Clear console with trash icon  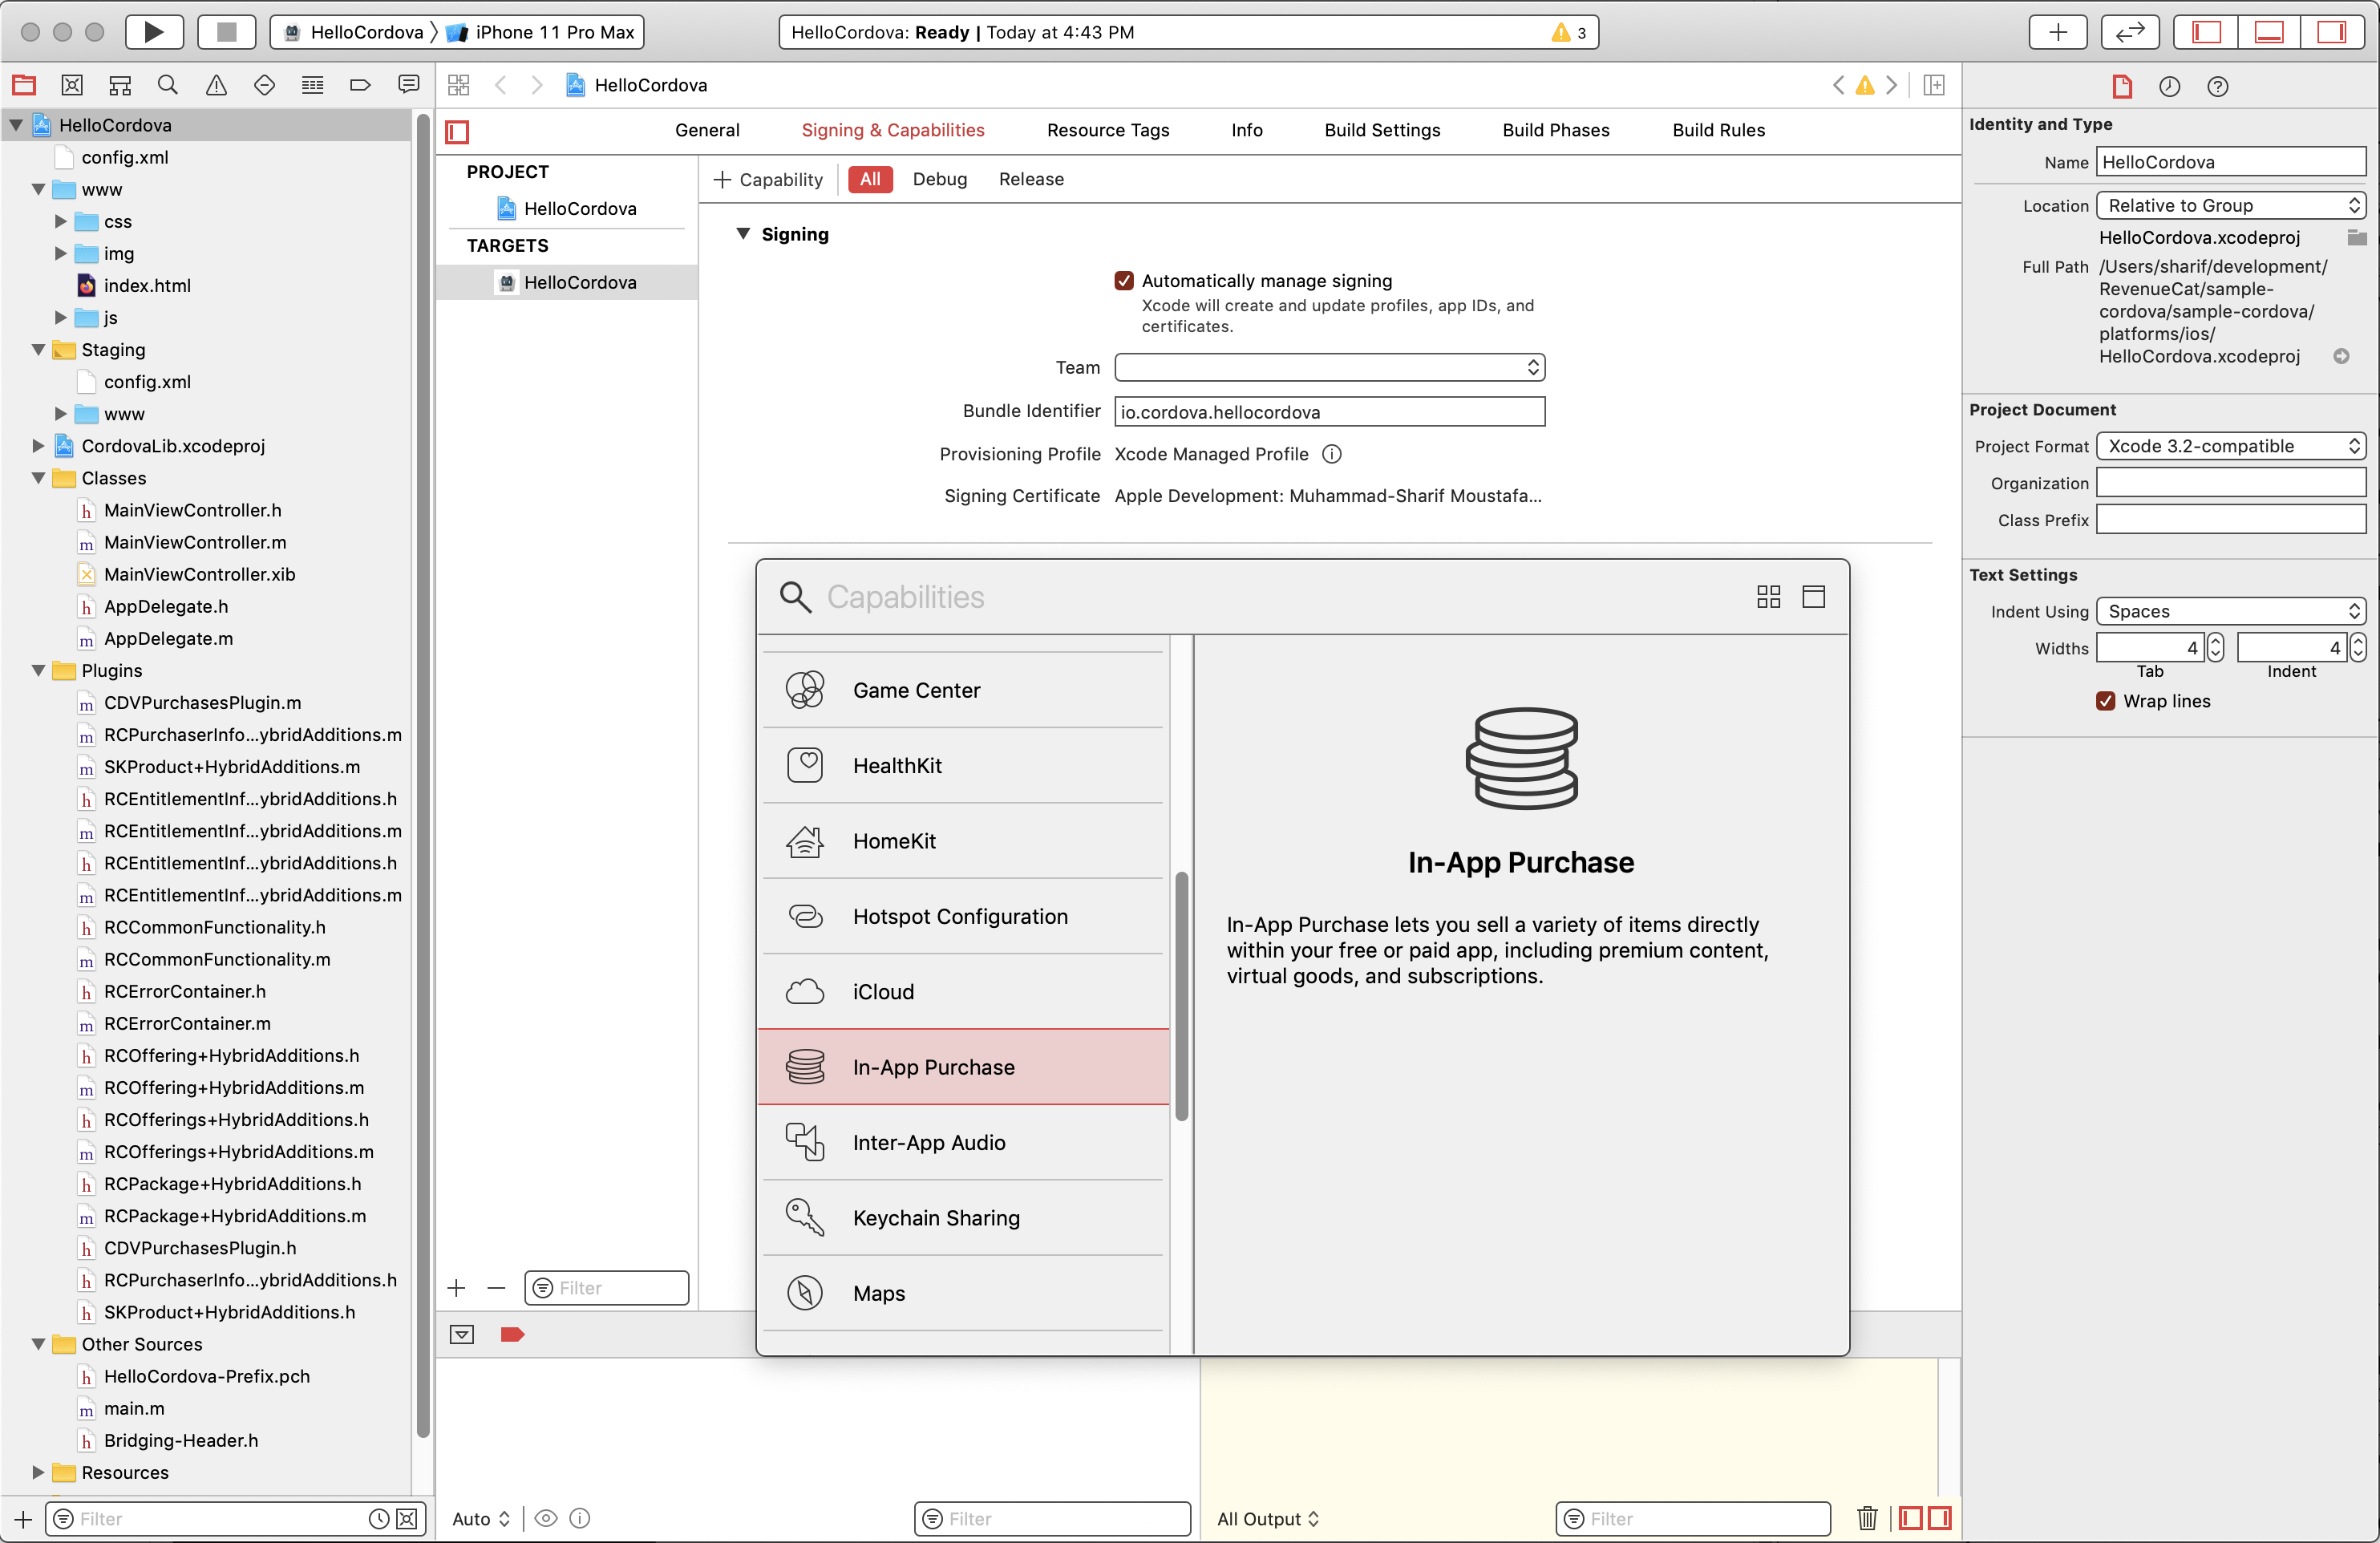pos(1866,1518)
